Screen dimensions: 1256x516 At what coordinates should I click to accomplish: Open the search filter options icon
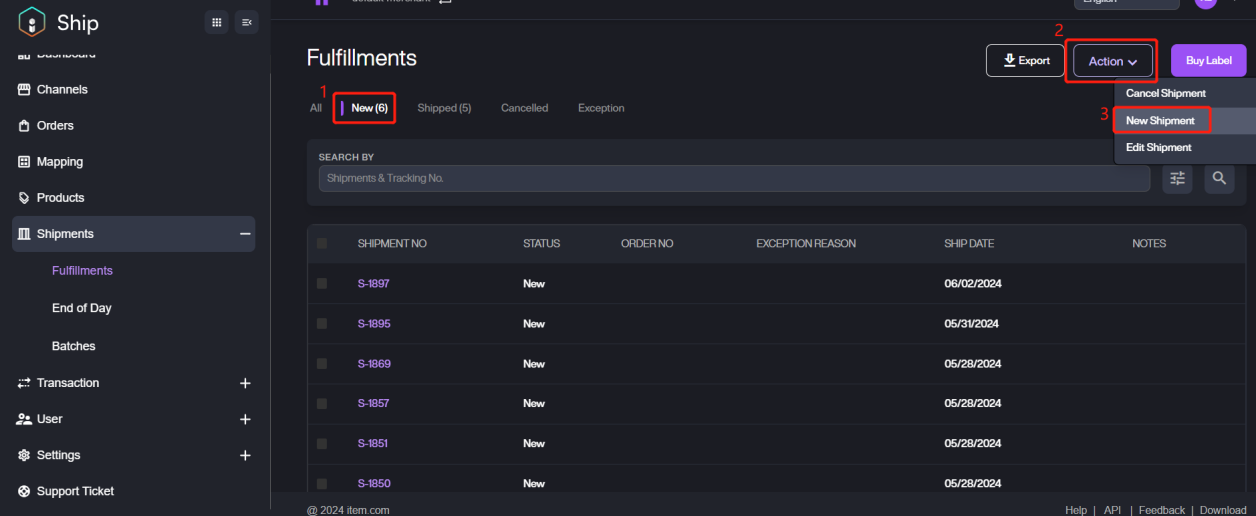1178,178
